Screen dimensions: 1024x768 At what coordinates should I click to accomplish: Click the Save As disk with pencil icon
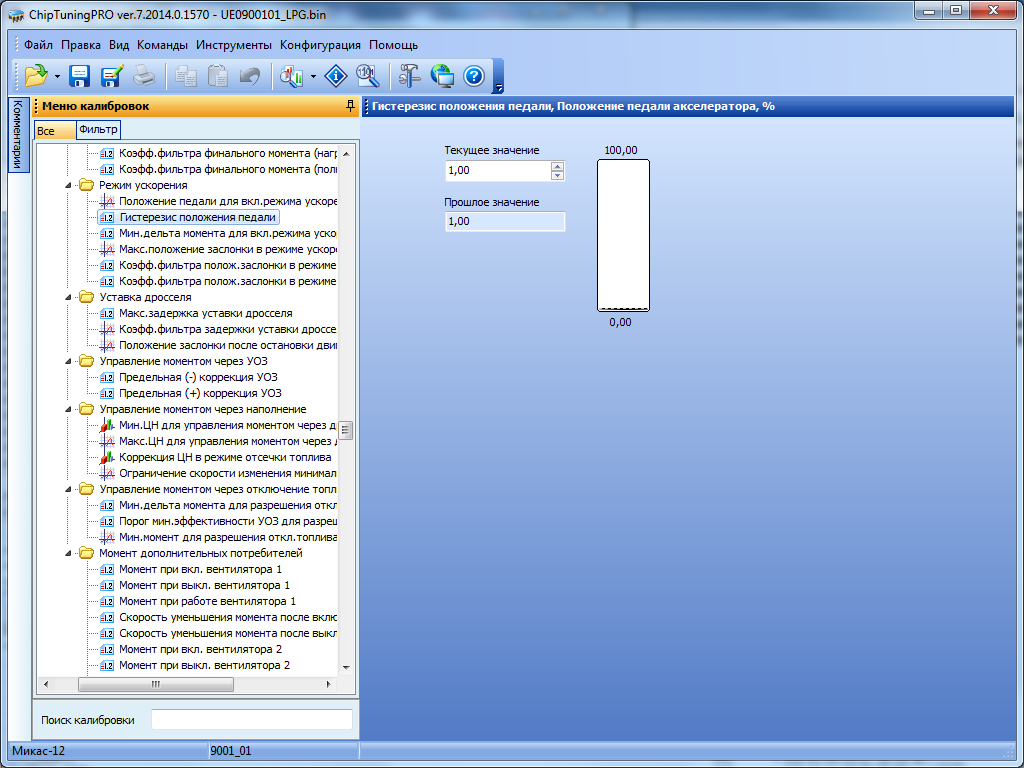pos(111,75)
